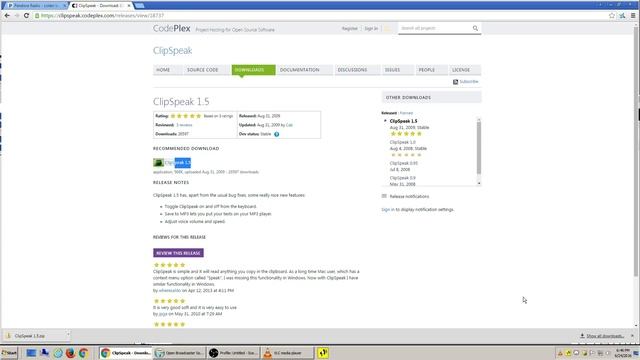Open the ClipSpeak 1.5.zip download item menu arrow
This screenshot has height=360, width=640.
coord(68,335)
